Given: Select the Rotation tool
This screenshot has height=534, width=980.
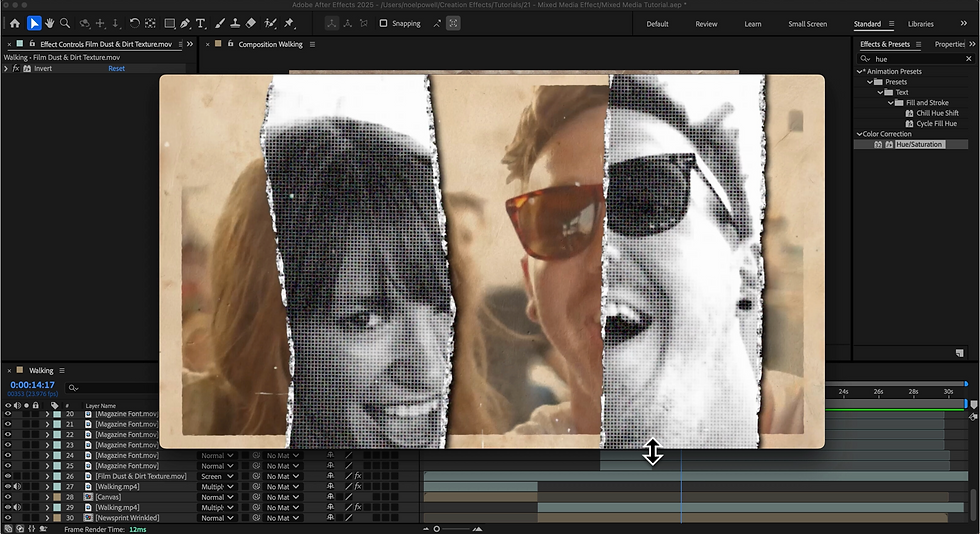Looking at the screenshot, I should point(134,24).
